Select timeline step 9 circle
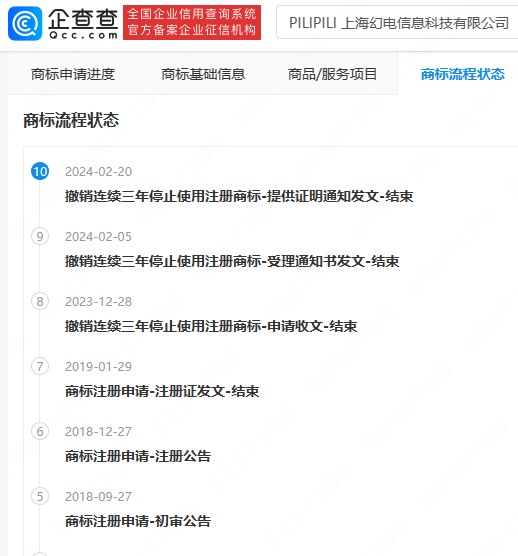This screenshot has width=518, height=556. pyautogui.click(x=40, y=236)
